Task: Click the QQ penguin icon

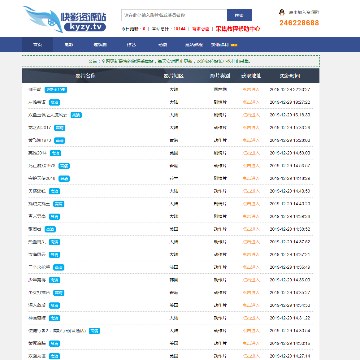Action: point(282,12)
